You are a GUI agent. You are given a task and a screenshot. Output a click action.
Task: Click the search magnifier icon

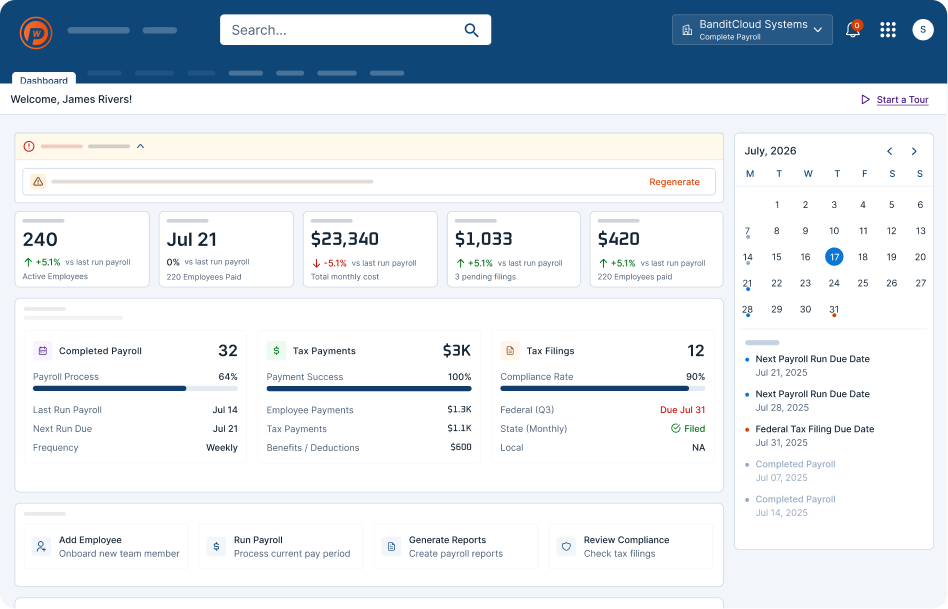point(471,30)
